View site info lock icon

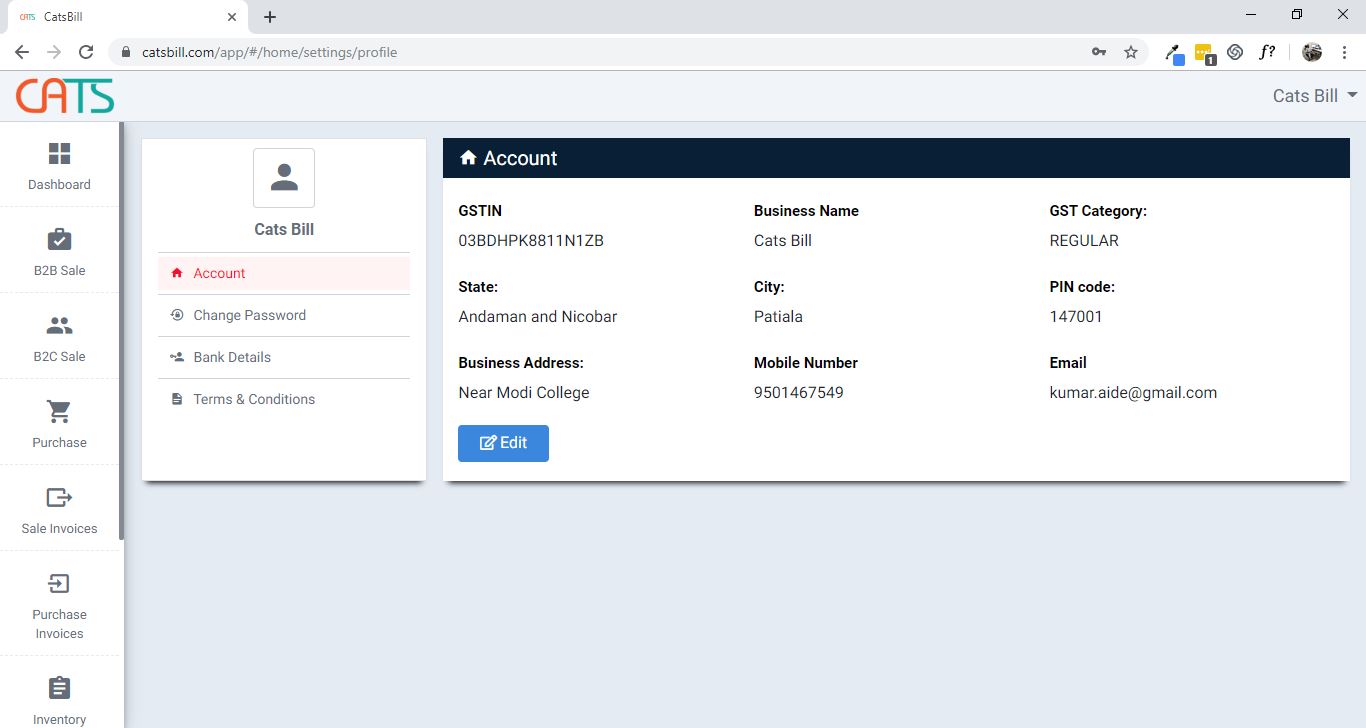click(x=125, y=52)
